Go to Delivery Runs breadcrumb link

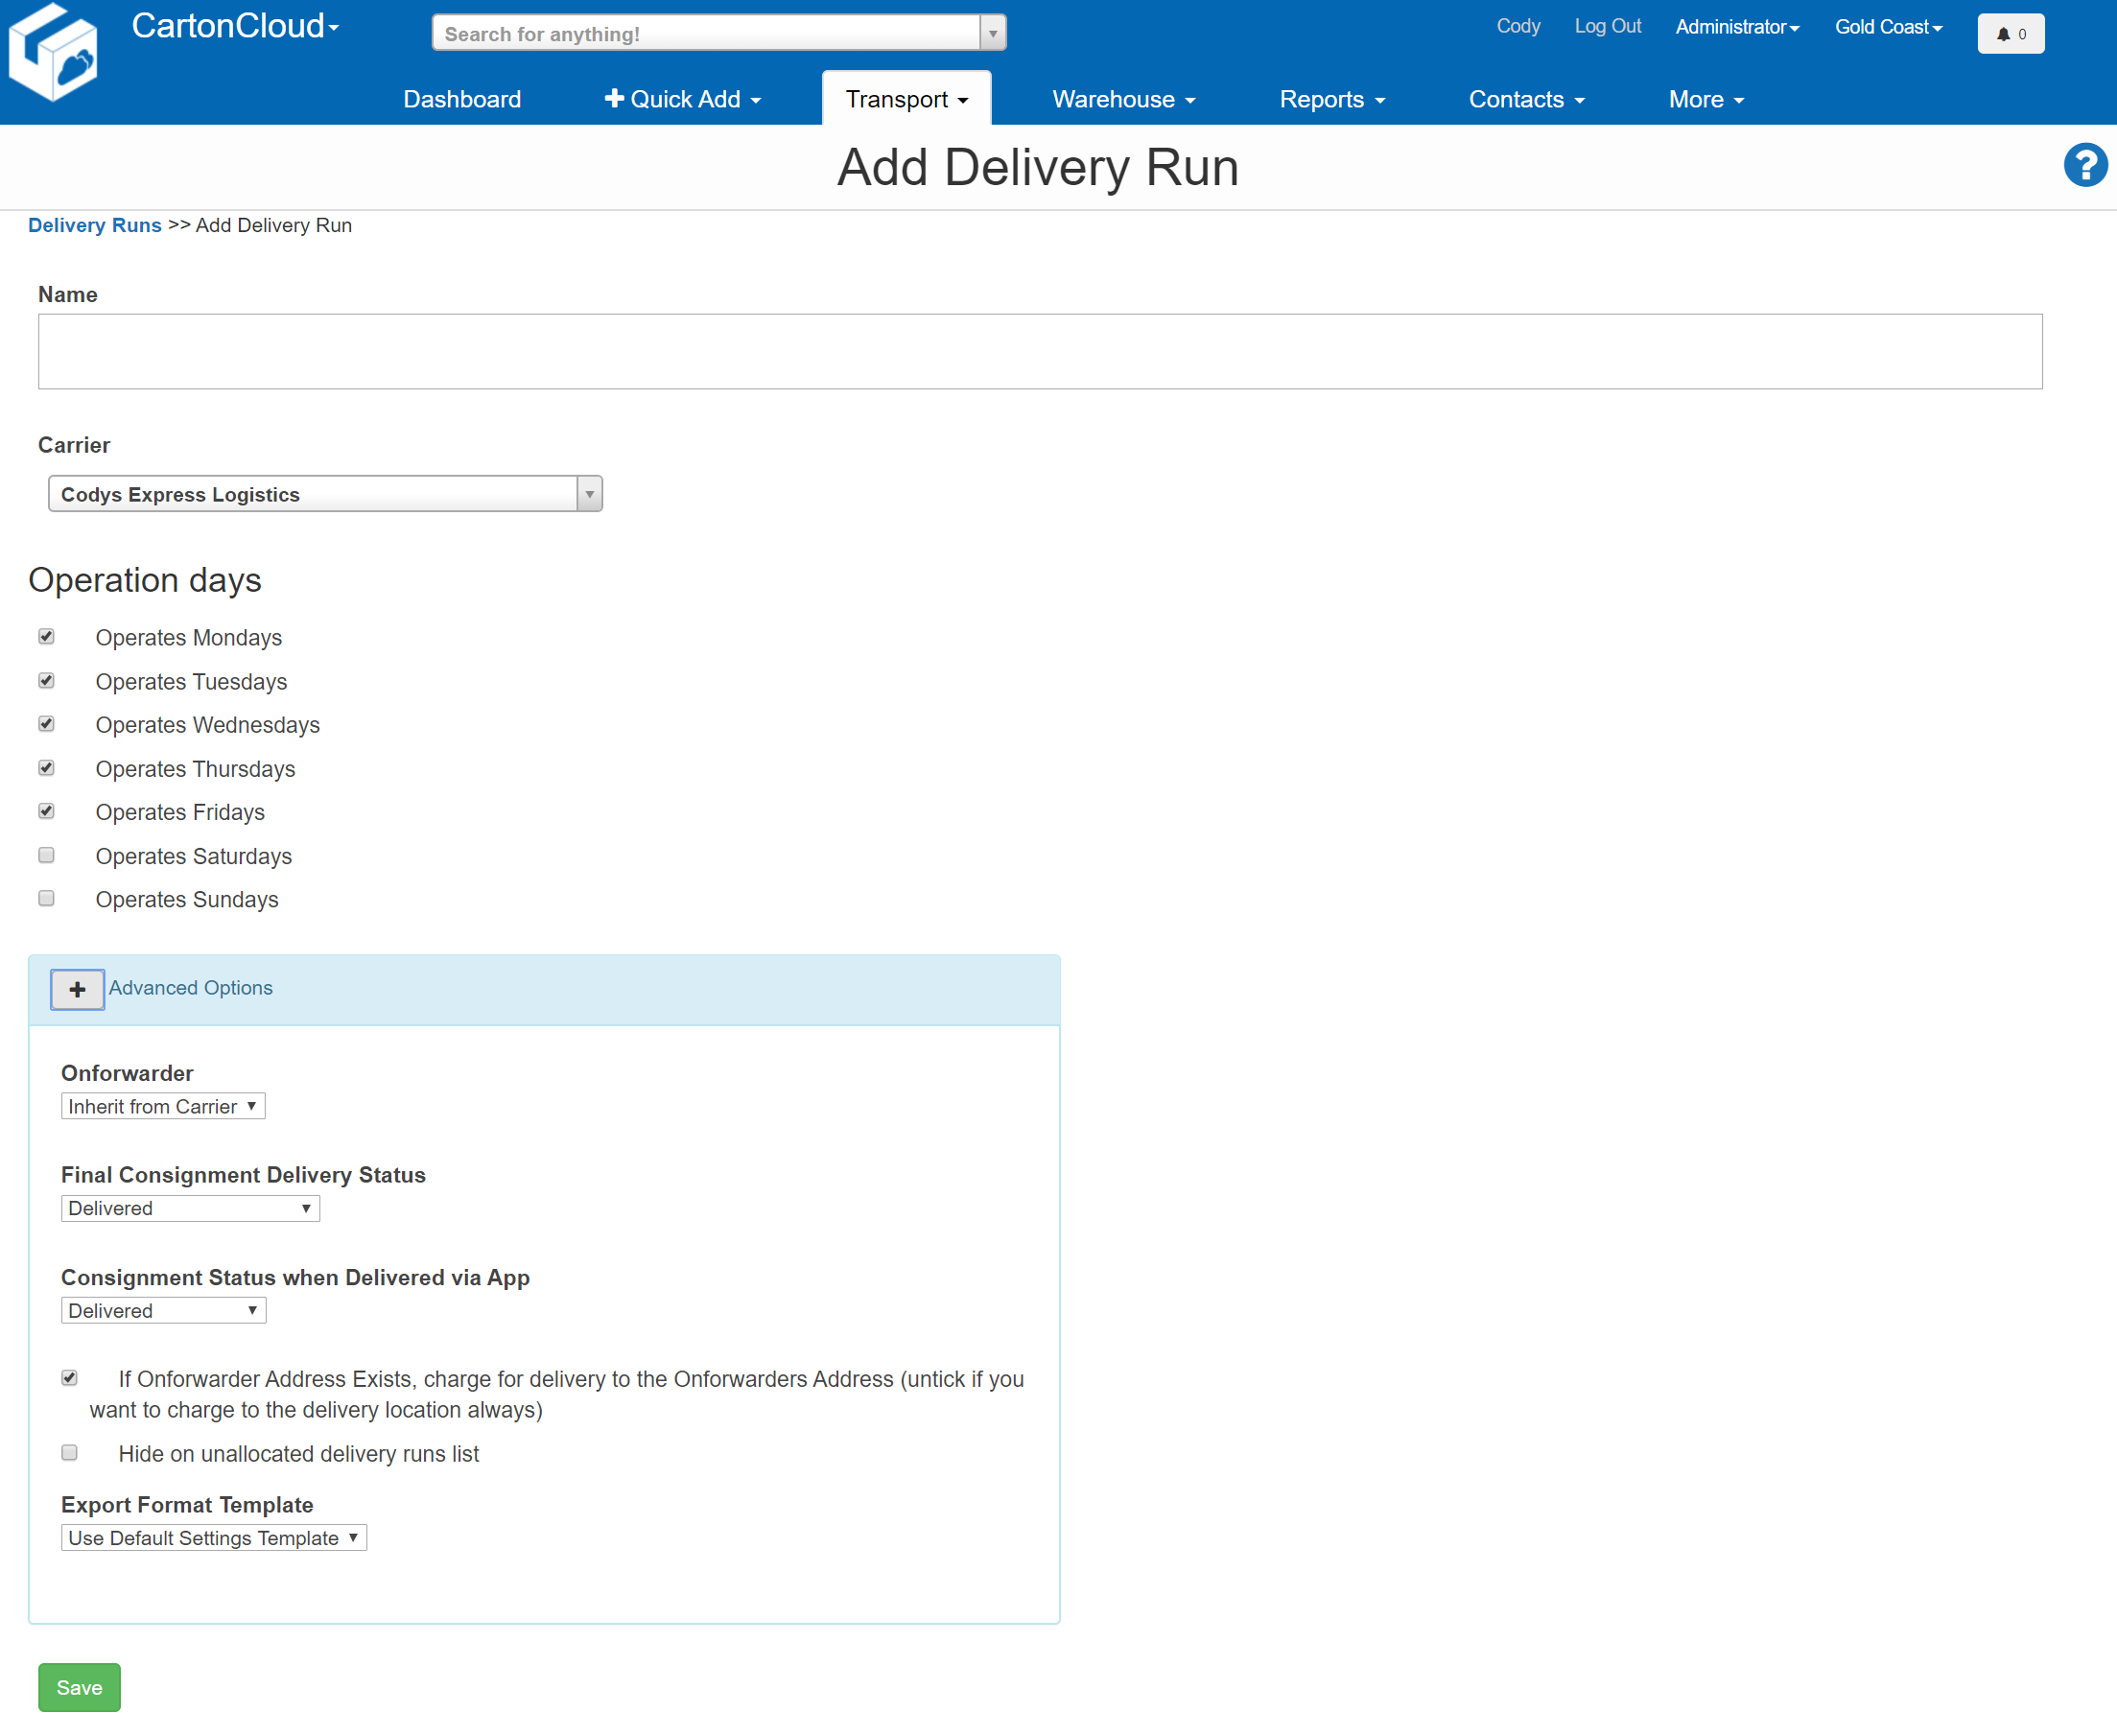(x=95, y=225)
